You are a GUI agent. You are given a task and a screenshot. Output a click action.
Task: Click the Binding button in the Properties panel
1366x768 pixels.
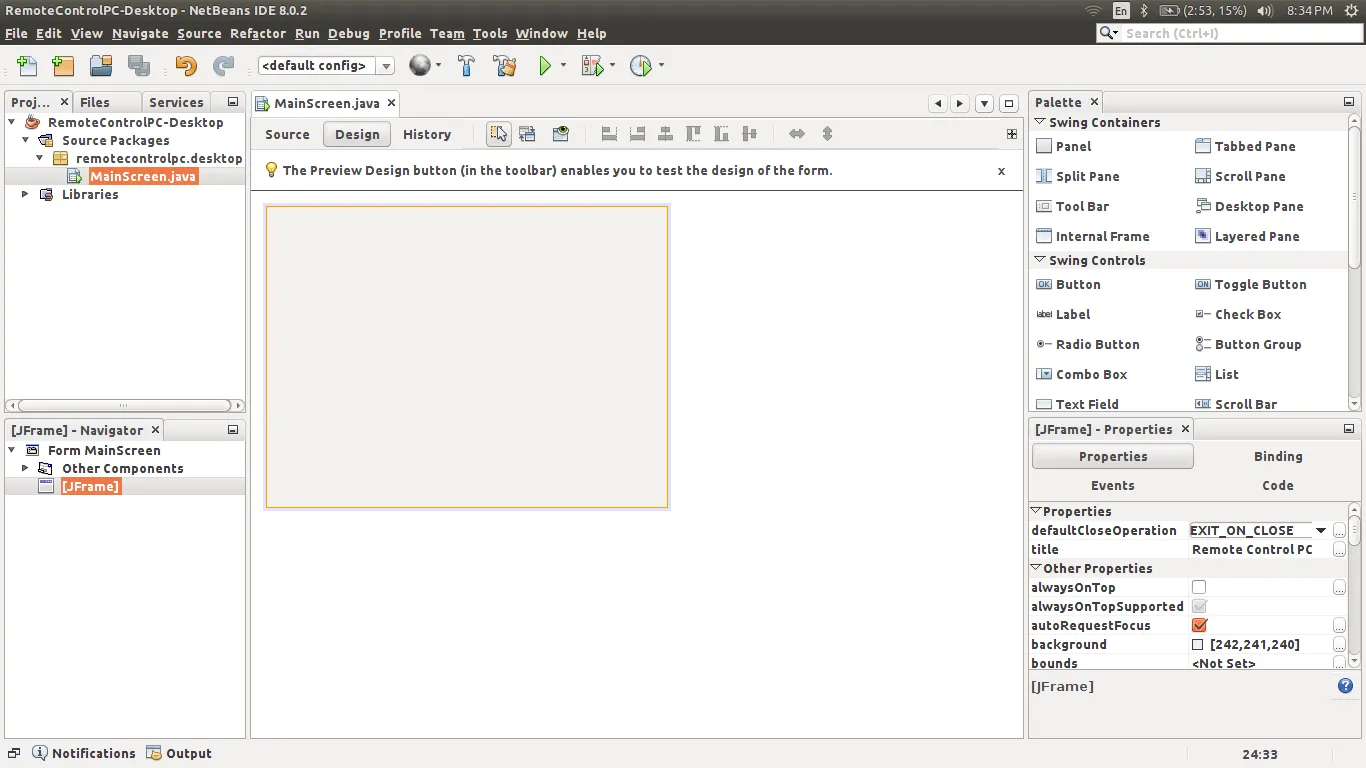(1278, 456)
